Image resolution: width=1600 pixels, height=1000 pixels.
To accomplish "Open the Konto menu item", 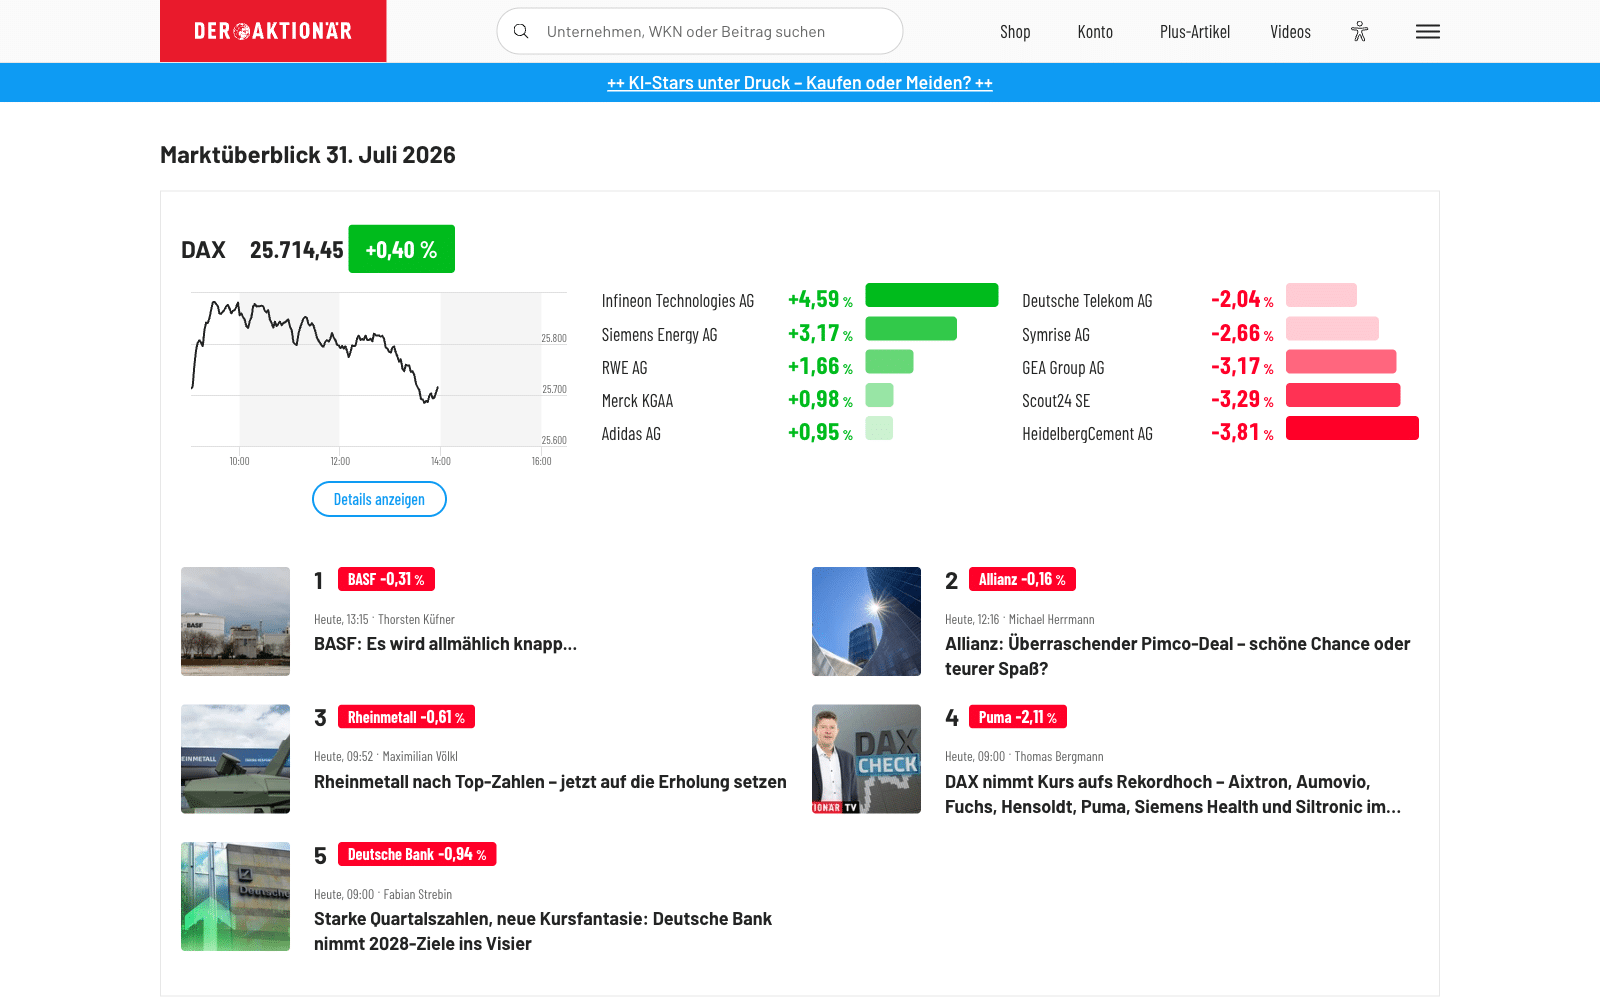I will (x=1095, y=32).
